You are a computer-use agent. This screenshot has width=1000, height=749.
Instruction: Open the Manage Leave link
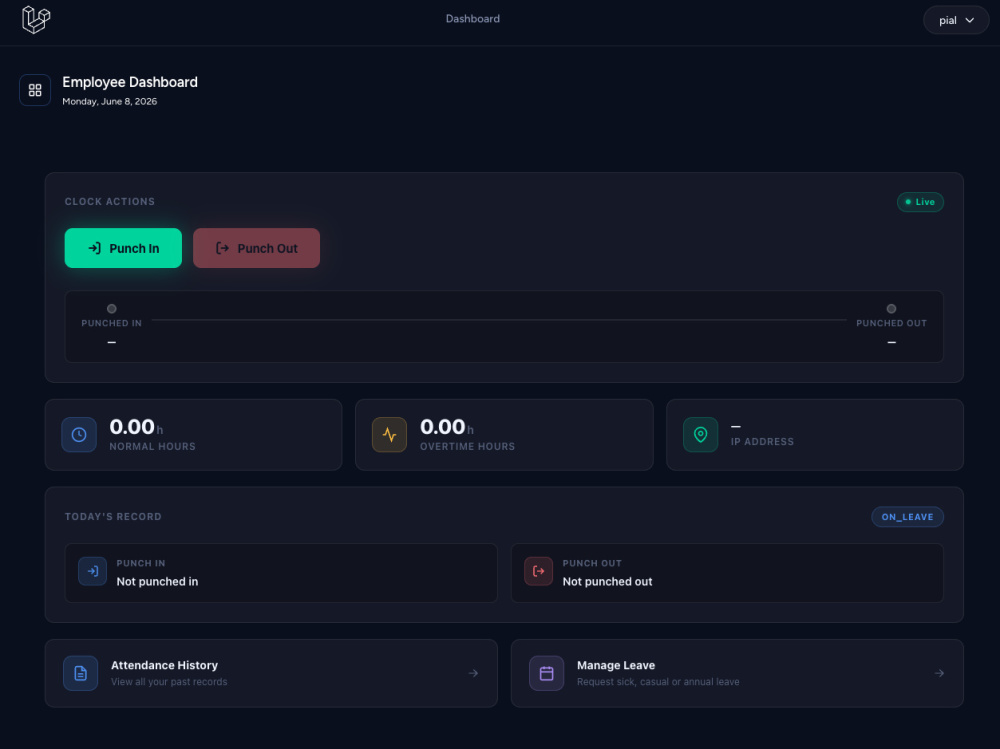[x=737, y=673]
